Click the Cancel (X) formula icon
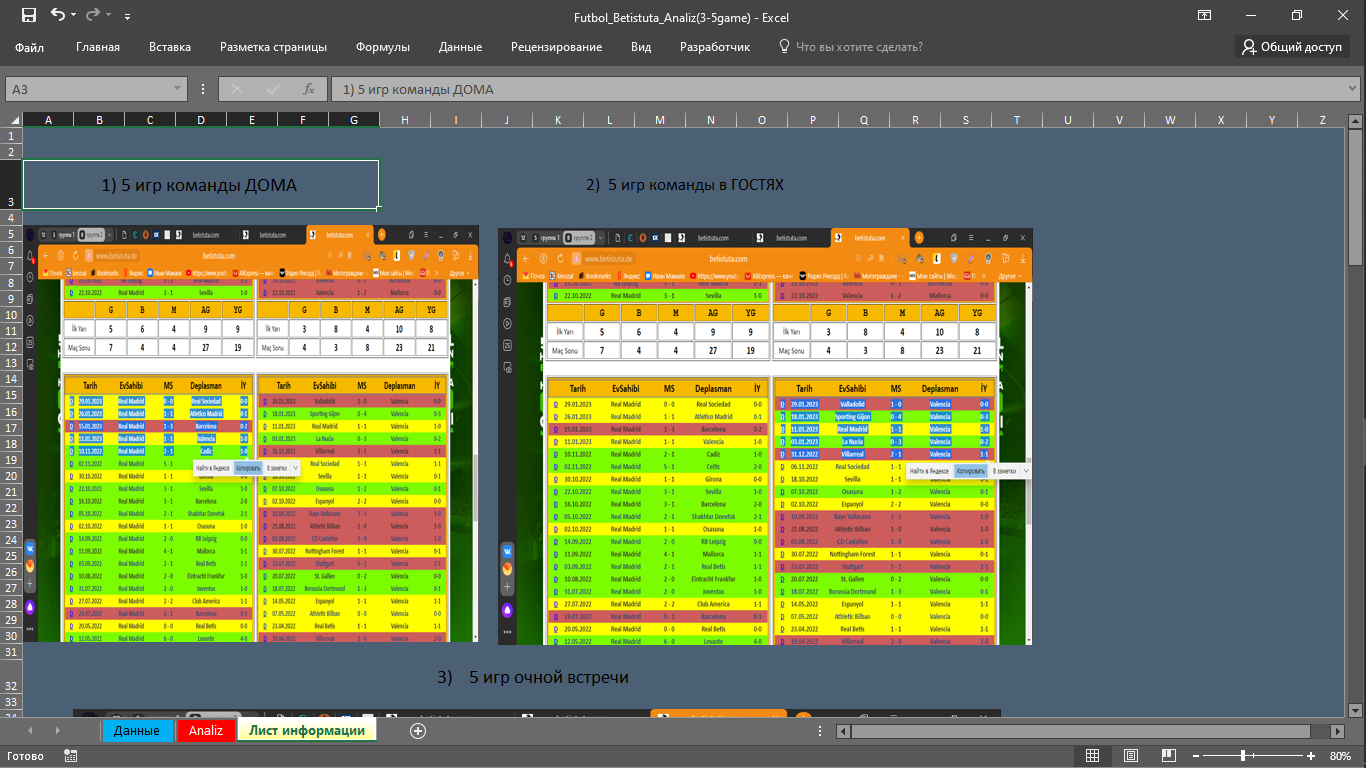This screenshot has height=768, width=1366. click(237, 89)
